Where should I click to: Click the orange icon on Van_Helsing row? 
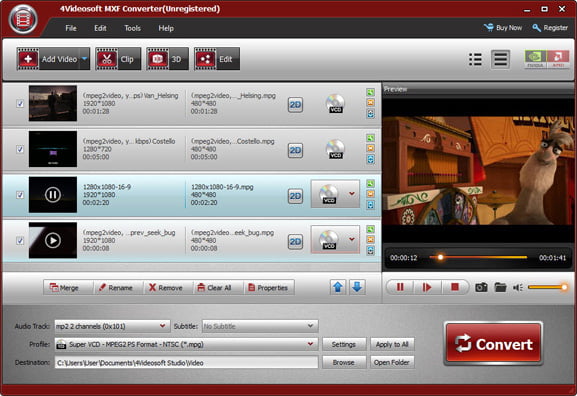371,103
